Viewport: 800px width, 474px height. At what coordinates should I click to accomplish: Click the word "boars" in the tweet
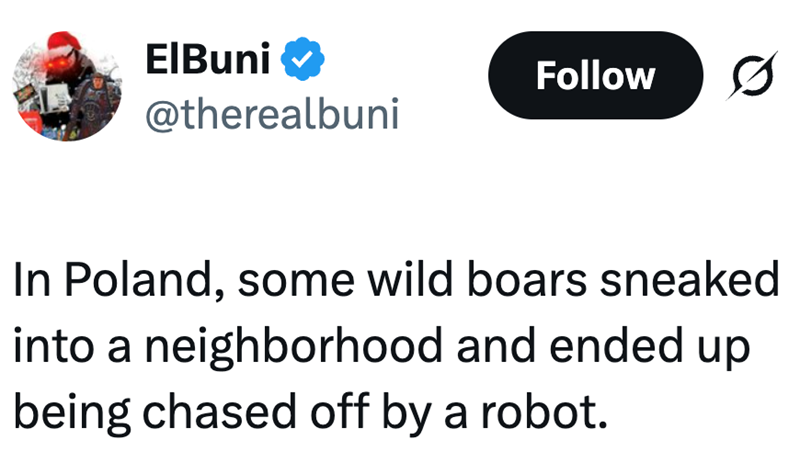pos(542,281)
